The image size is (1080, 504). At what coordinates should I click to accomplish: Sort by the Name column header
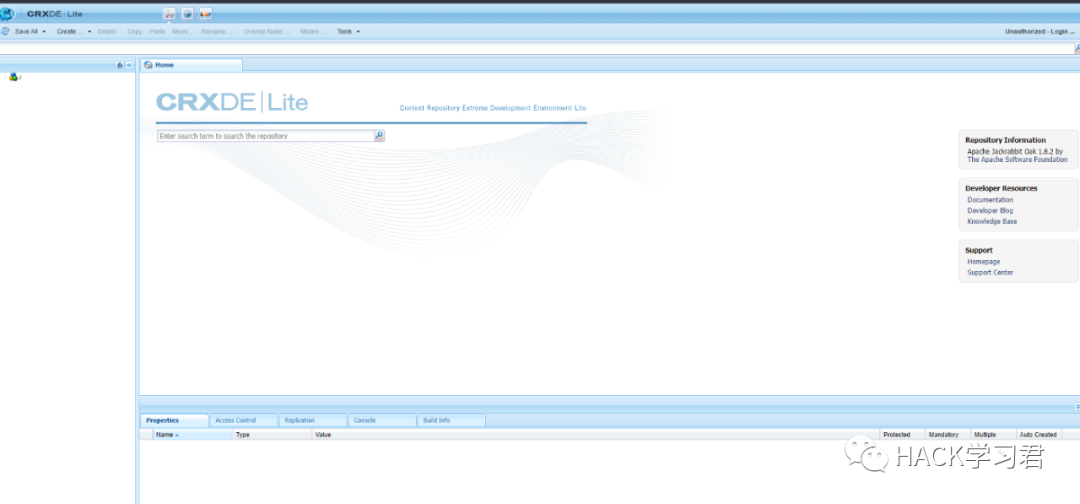pyautogui.click(x=193, y=435)
